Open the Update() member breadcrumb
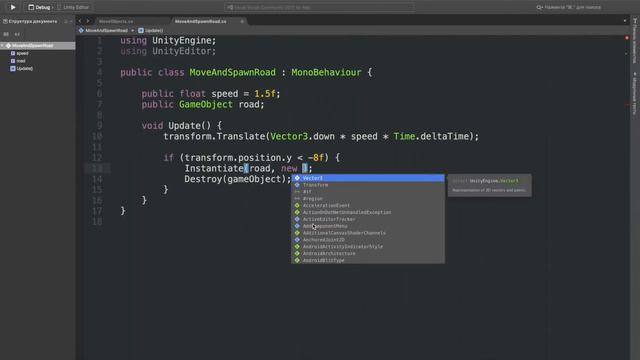This screenshot has height=360, width=640. (151, 31)
